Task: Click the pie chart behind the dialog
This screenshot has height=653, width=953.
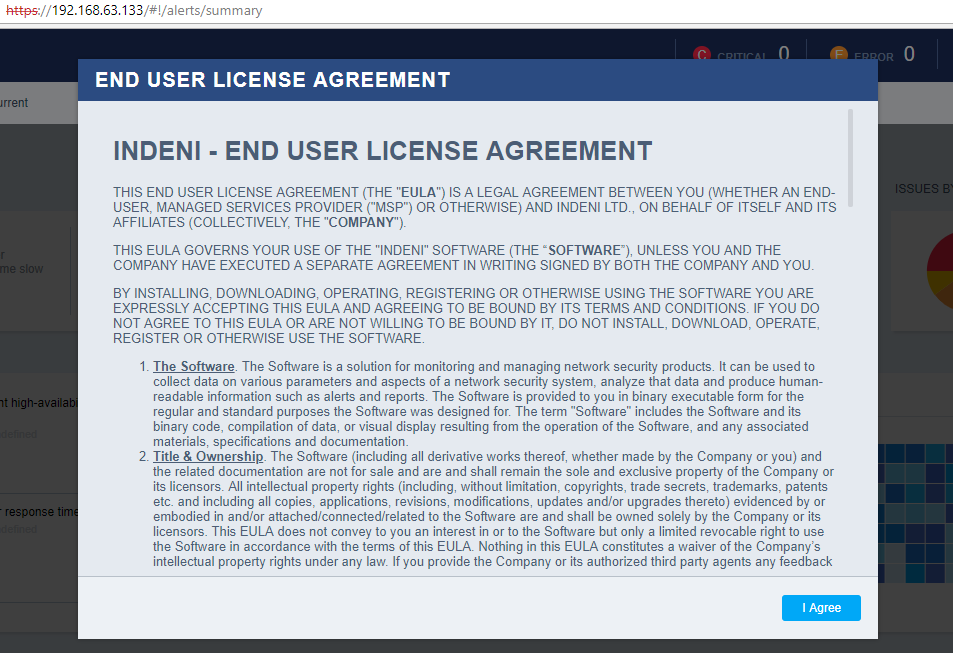Action: (938, 270)
